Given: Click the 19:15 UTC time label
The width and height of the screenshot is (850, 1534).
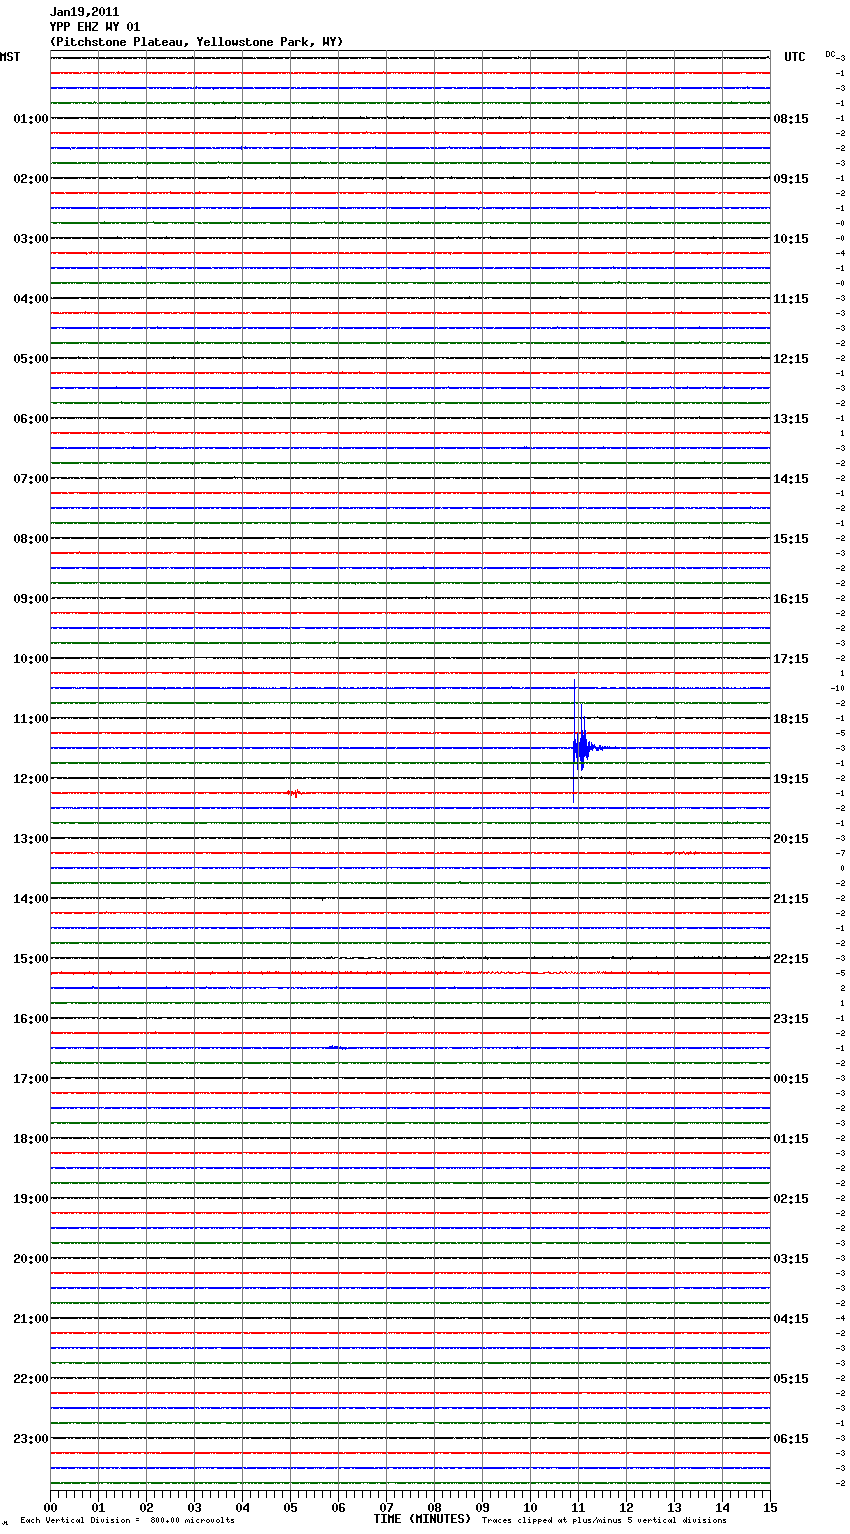Looking at the screenshot, I should click(791, 779).
